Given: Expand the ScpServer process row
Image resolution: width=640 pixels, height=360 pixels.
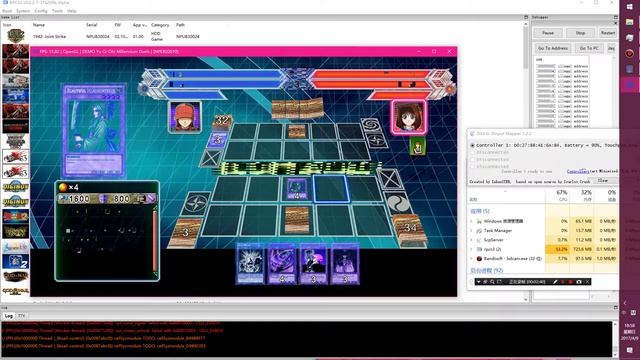Looking at the screenshot, I should pos(472,240).
